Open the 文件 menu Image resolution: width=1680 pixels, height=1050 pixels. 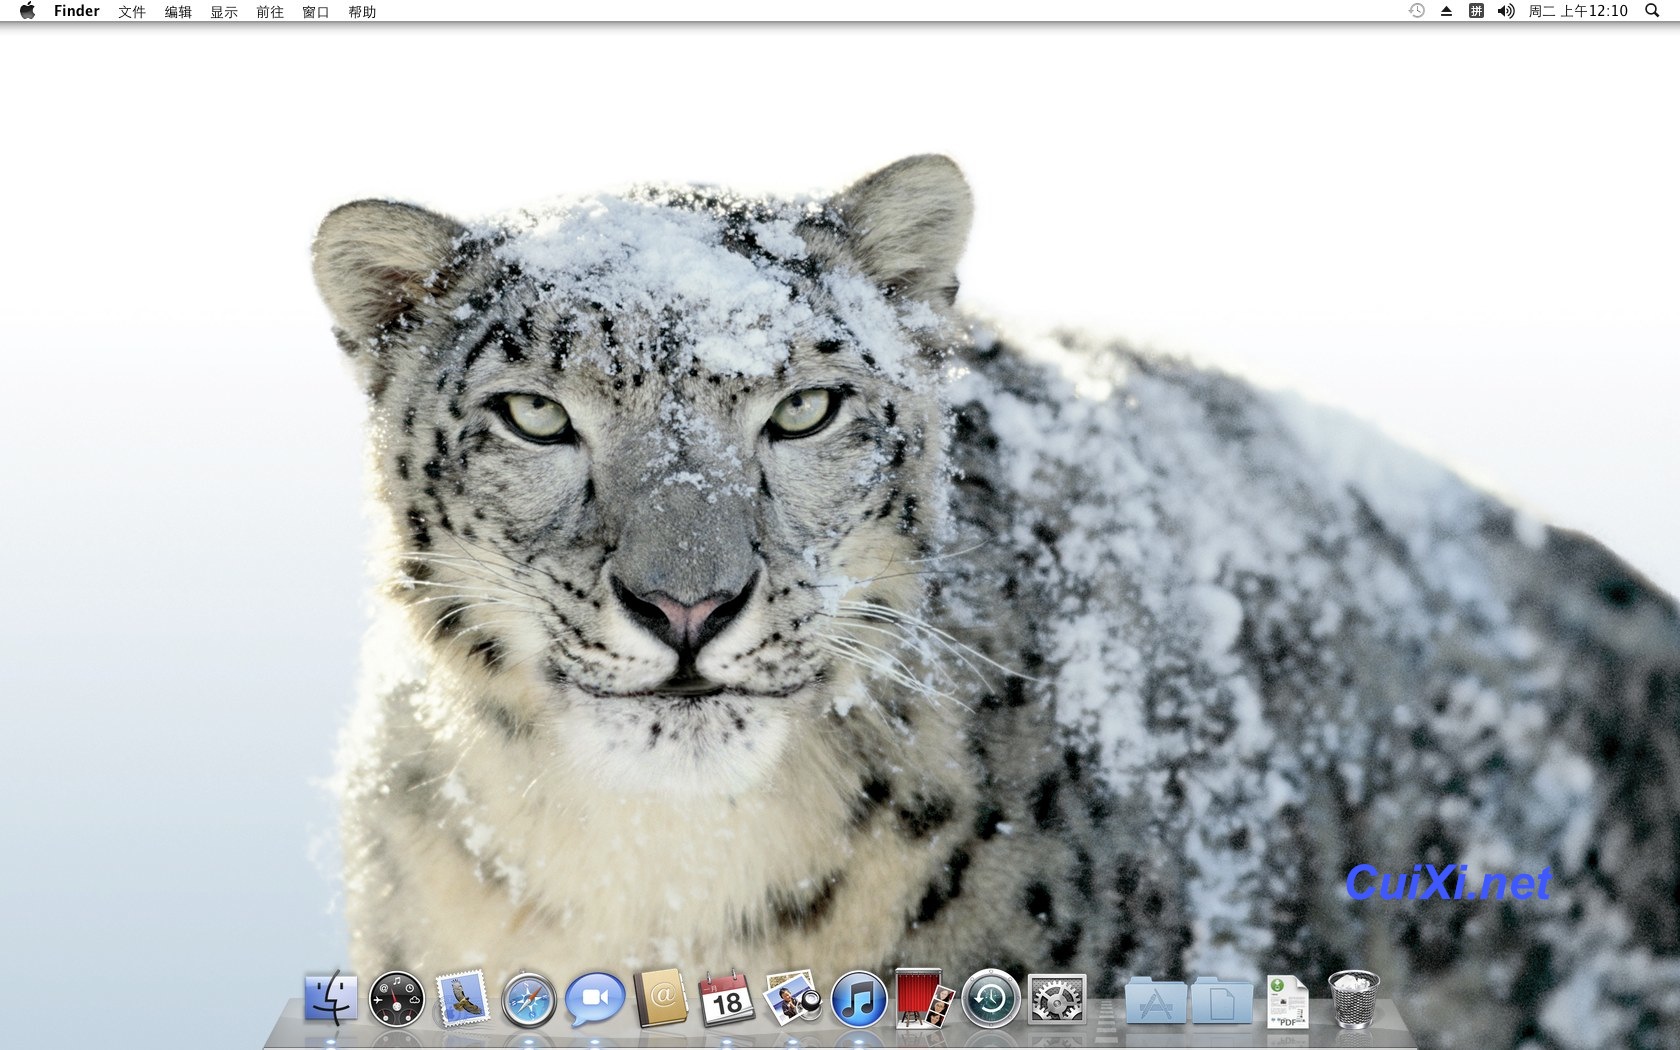coord(131,12)
